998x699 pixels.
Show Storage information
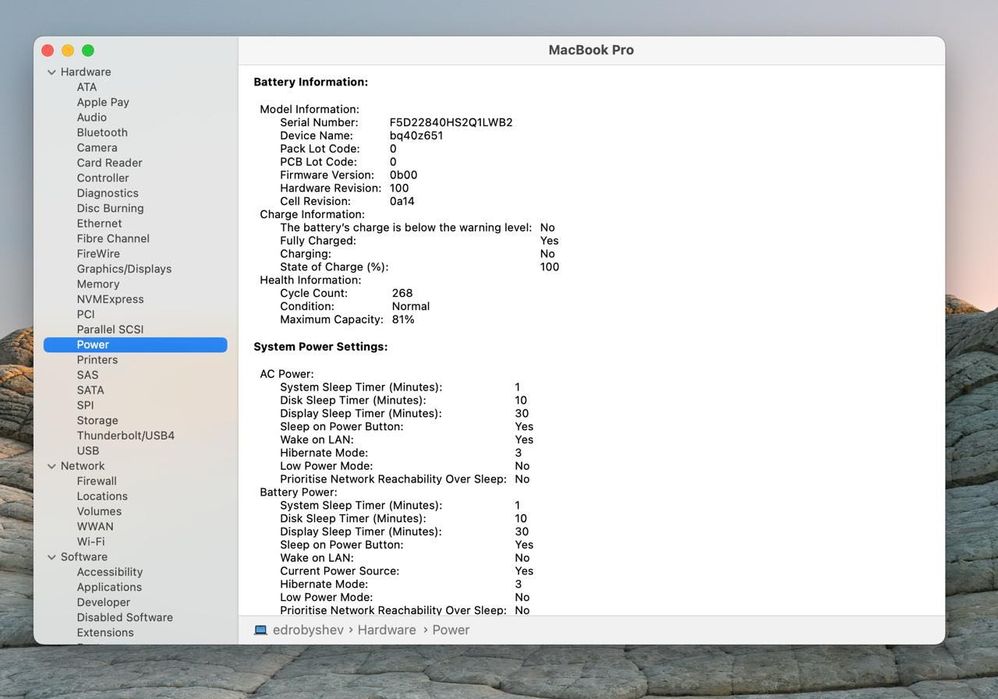(x=97, y=421)
